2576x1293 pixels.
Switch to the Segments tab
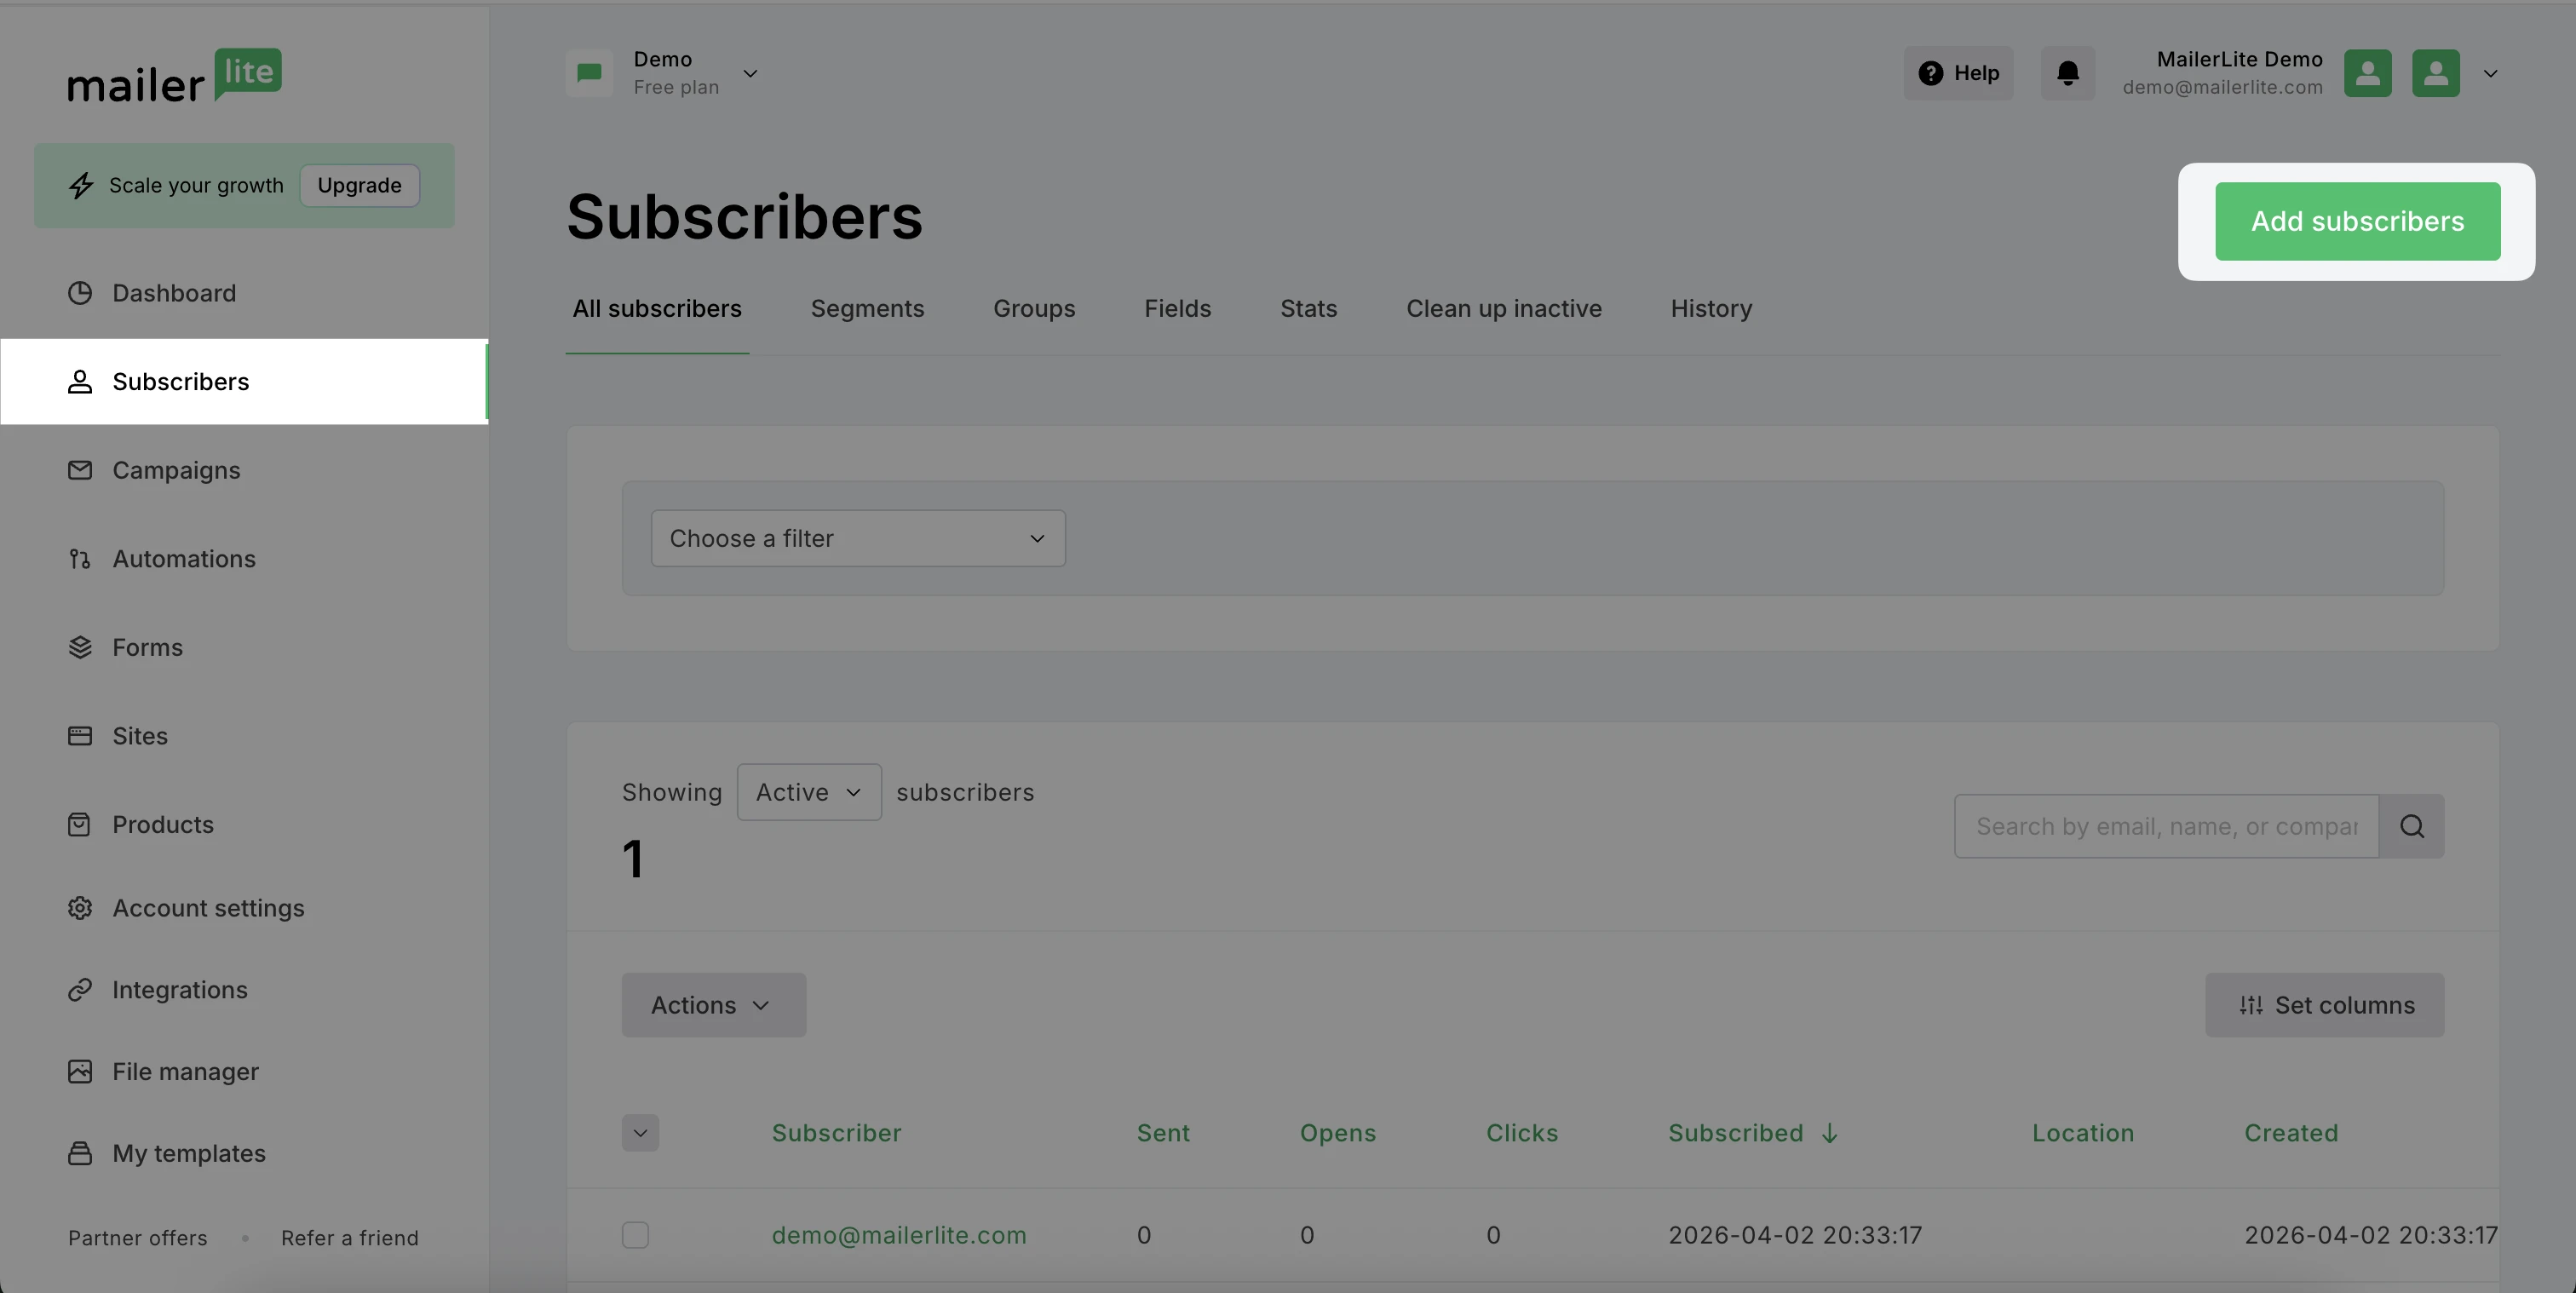click(867, 309)
